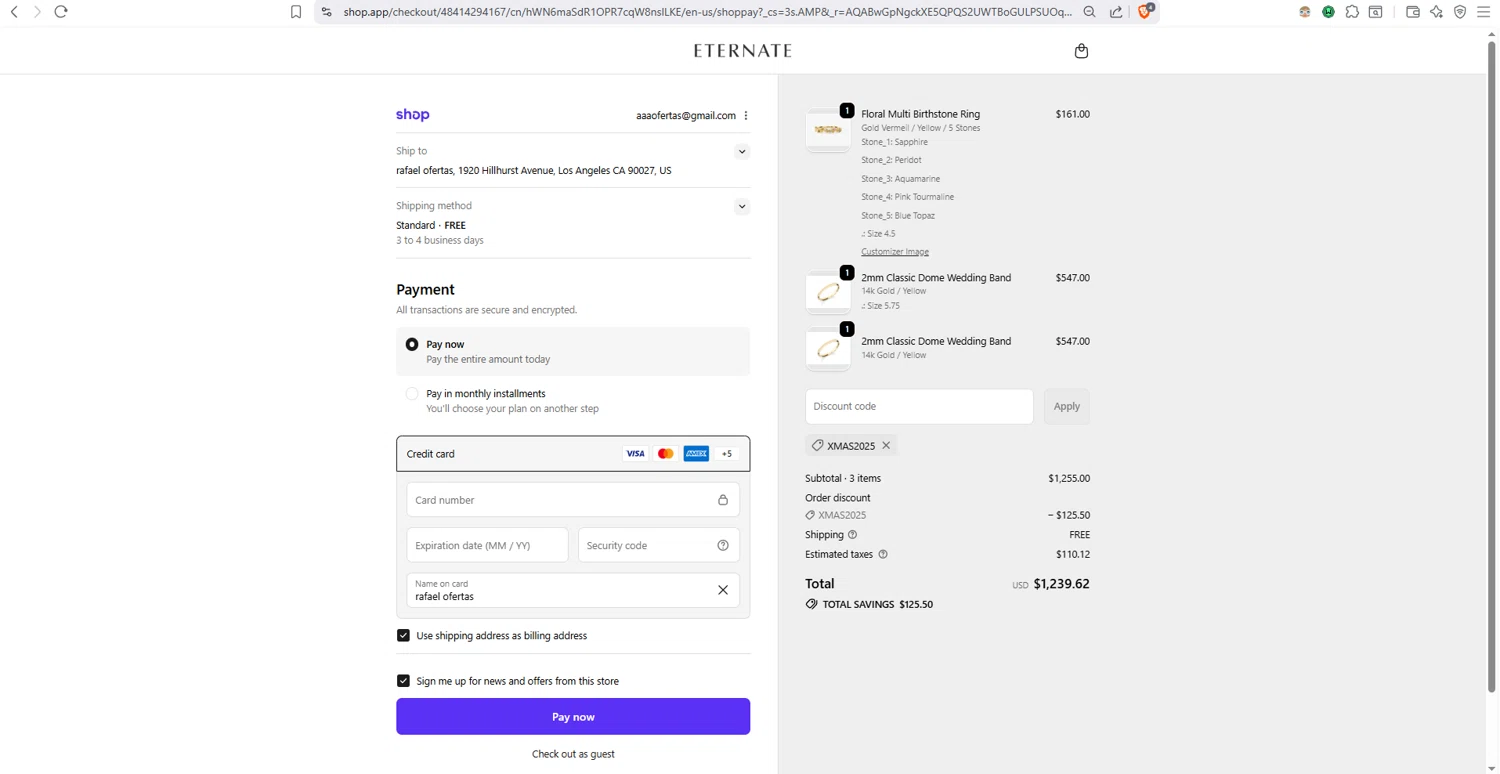Click the Apply discount button

pos(1066,407)
